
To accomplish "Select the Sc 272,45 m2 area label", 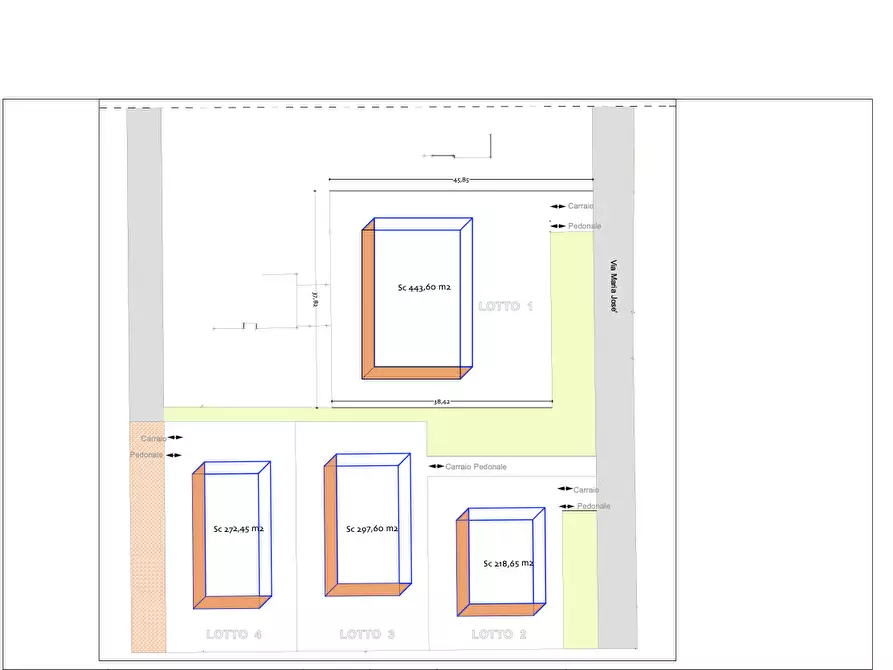I will coord(238,529).
